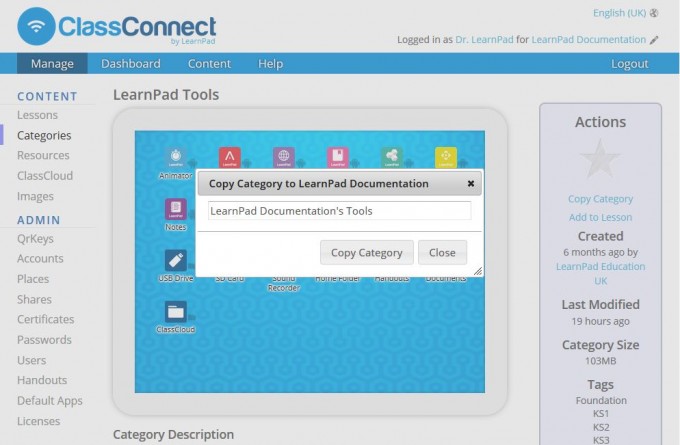
Task: Open the Dashboard tab
Action: pyautogui.click(x=131, y=63)
